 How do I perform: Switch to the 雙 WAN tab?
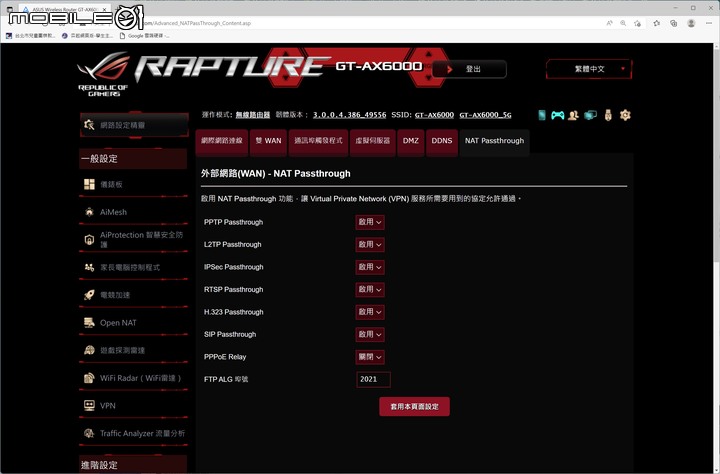(x=269, y=141)
